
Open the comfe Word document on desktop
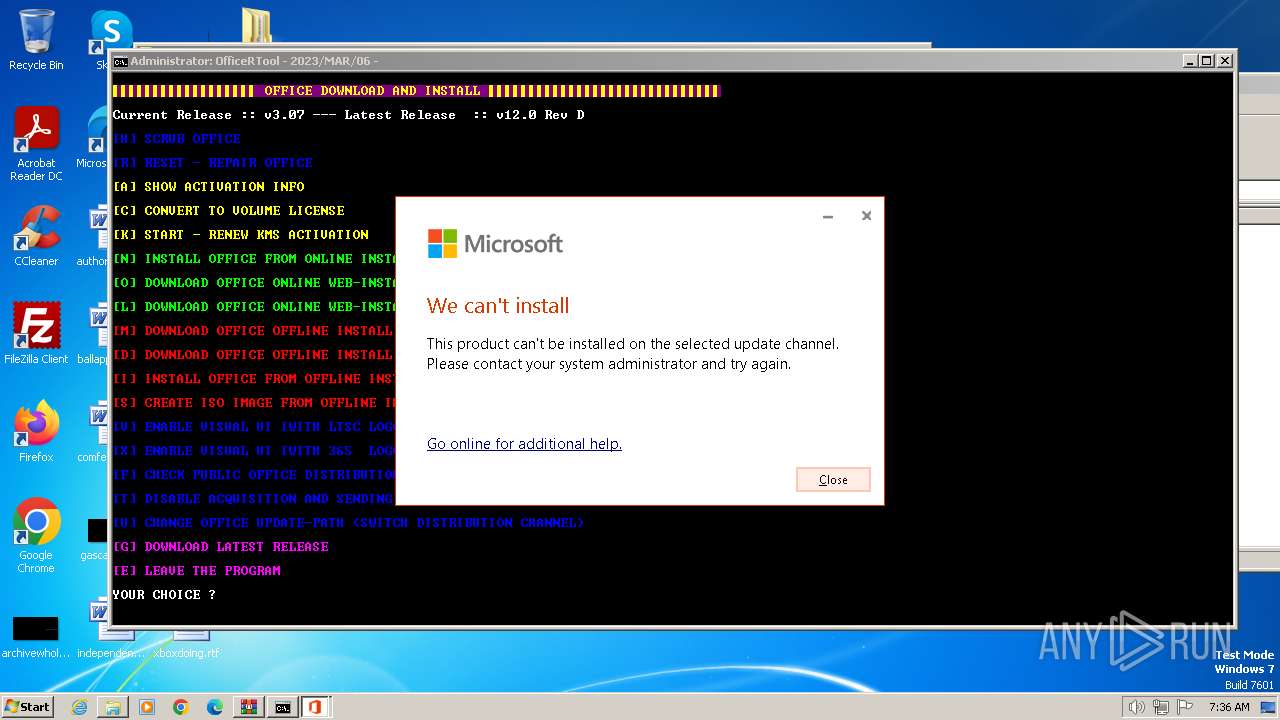96,432
